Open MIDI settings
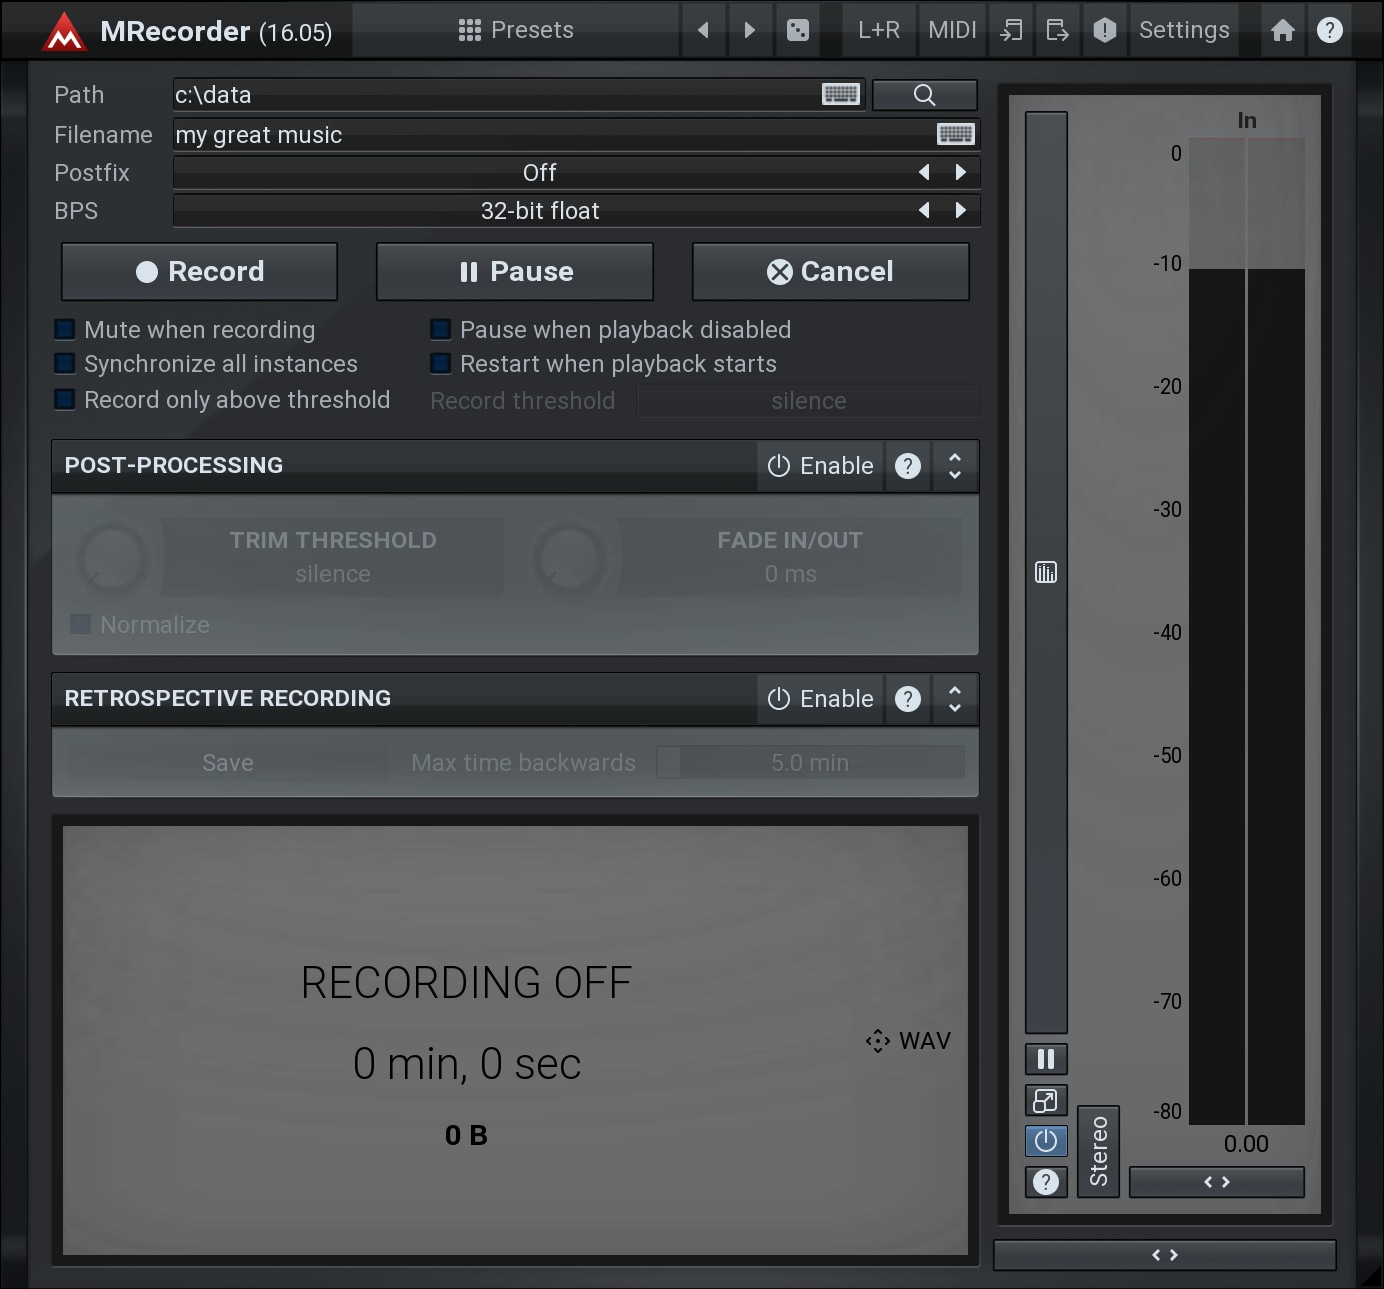The image size is (1384, 1289). pyautogui.click(x=952, y=30)
